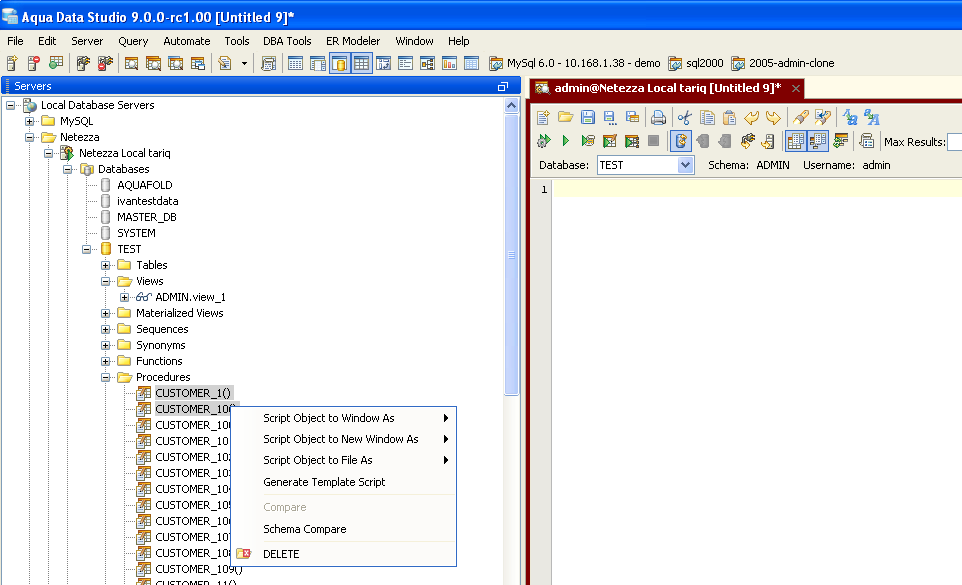
Task: Toggle the second results display mode button
Action: click(x=818, y=141)
